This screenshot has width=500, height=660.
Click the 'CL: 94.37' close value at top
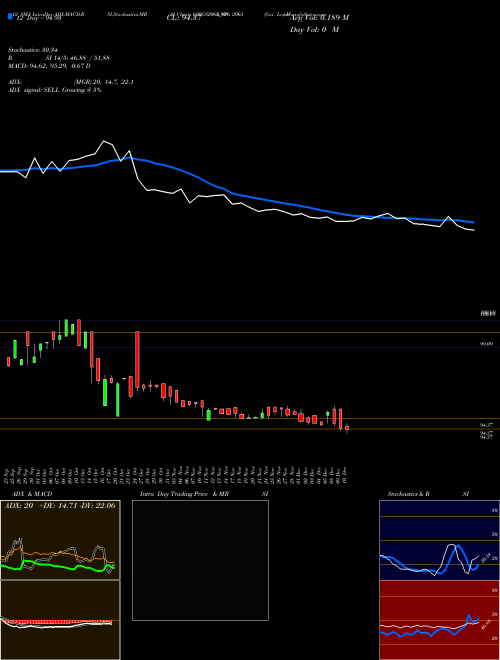point(182,17)
